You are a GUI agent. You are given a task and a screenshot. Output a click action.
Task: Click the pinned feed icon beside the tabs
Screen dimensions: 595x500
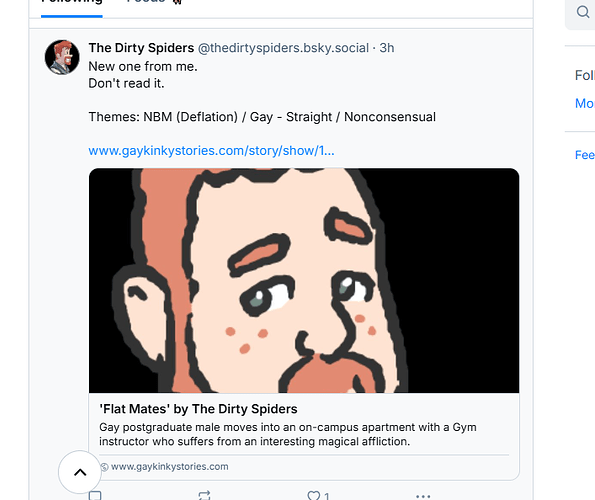(x=177, y=2)
